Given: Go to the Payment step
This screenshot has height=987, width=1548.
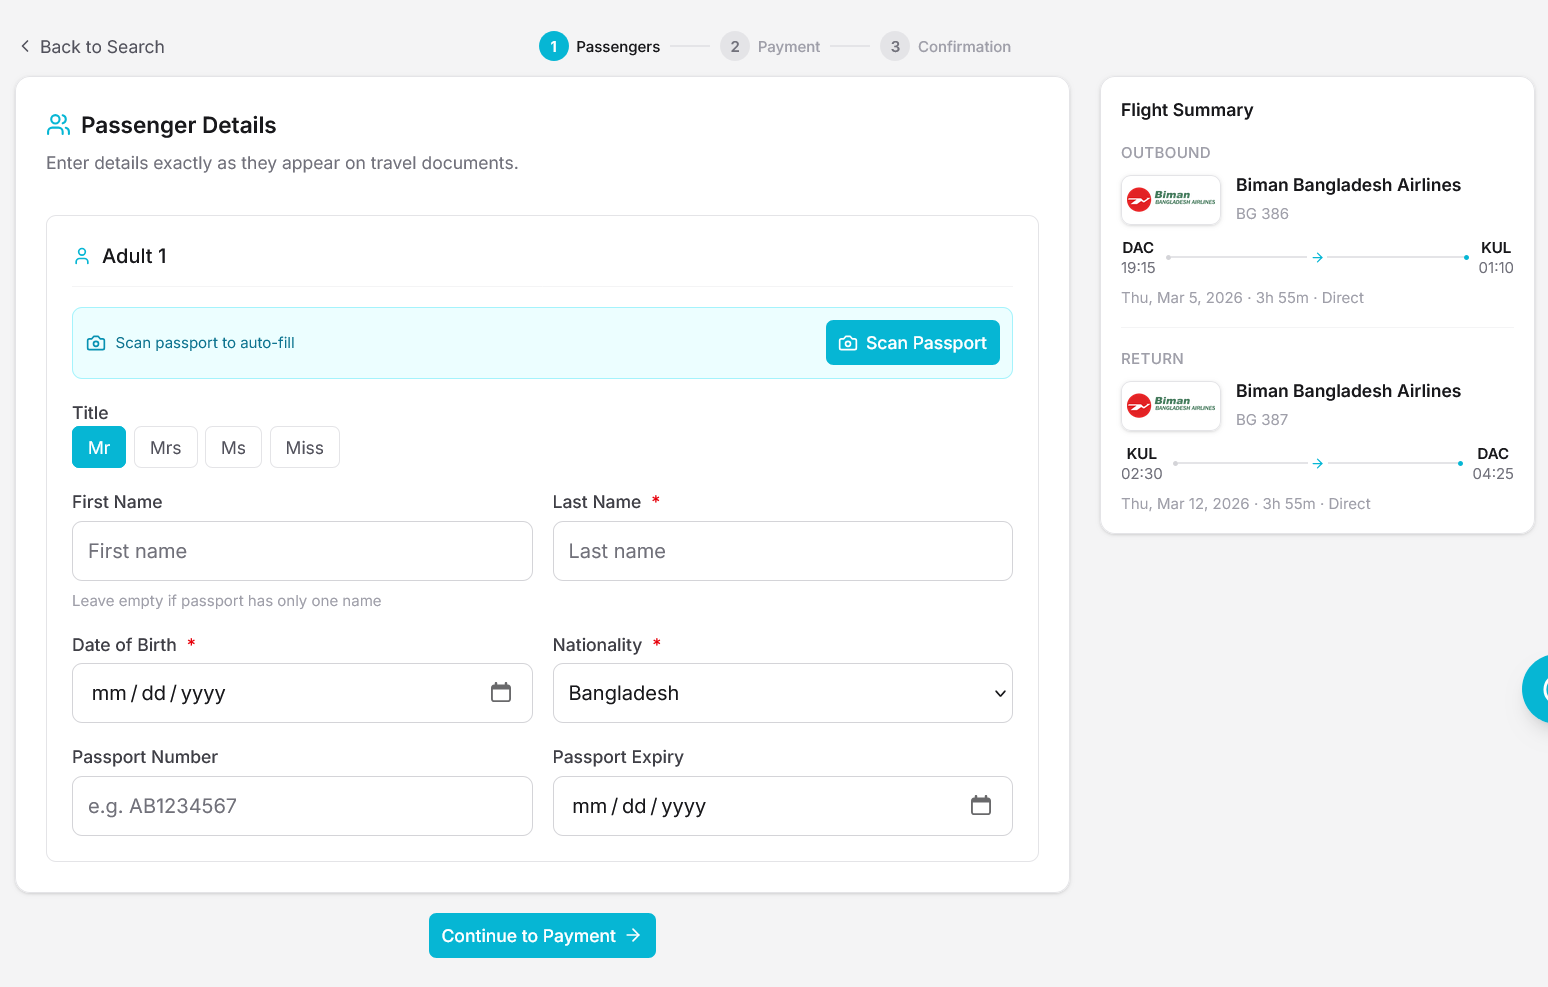Looking at the screenshot, I should click(x=771, y=47).
